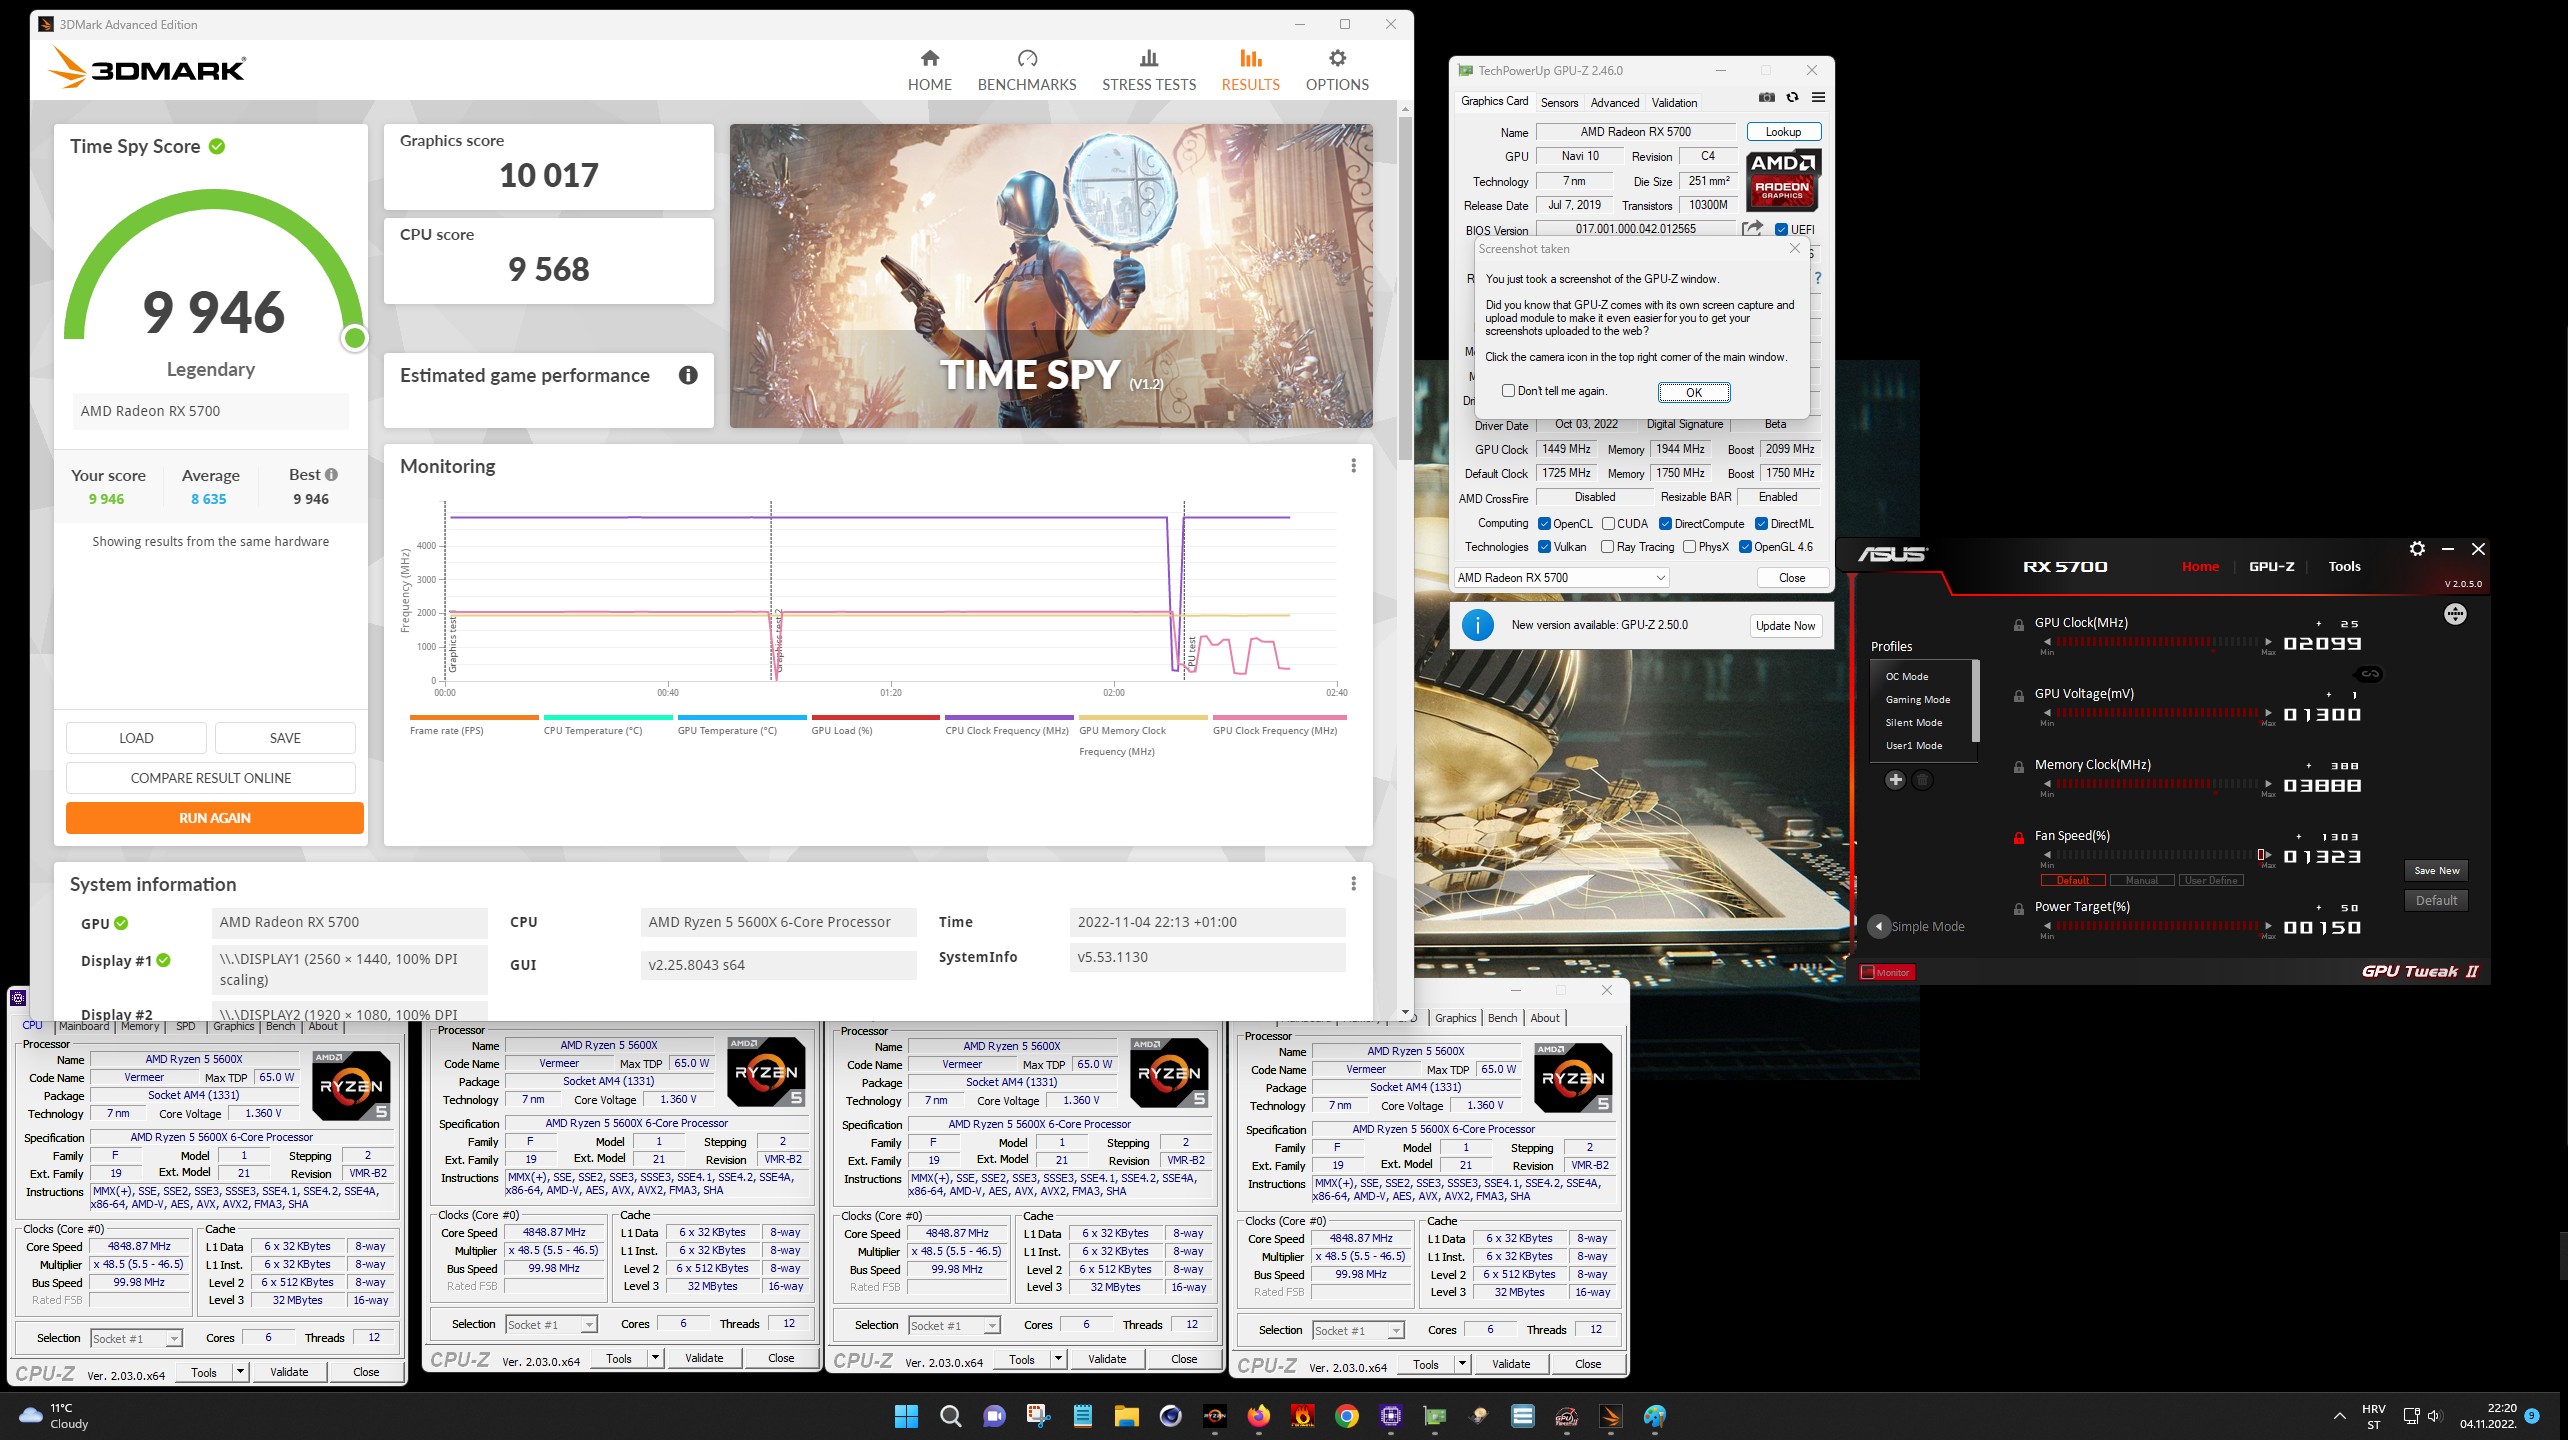Click the Time Spy hero image thumbnail
This screenshot has width=2568, height=1440.
pos(1050,276)
